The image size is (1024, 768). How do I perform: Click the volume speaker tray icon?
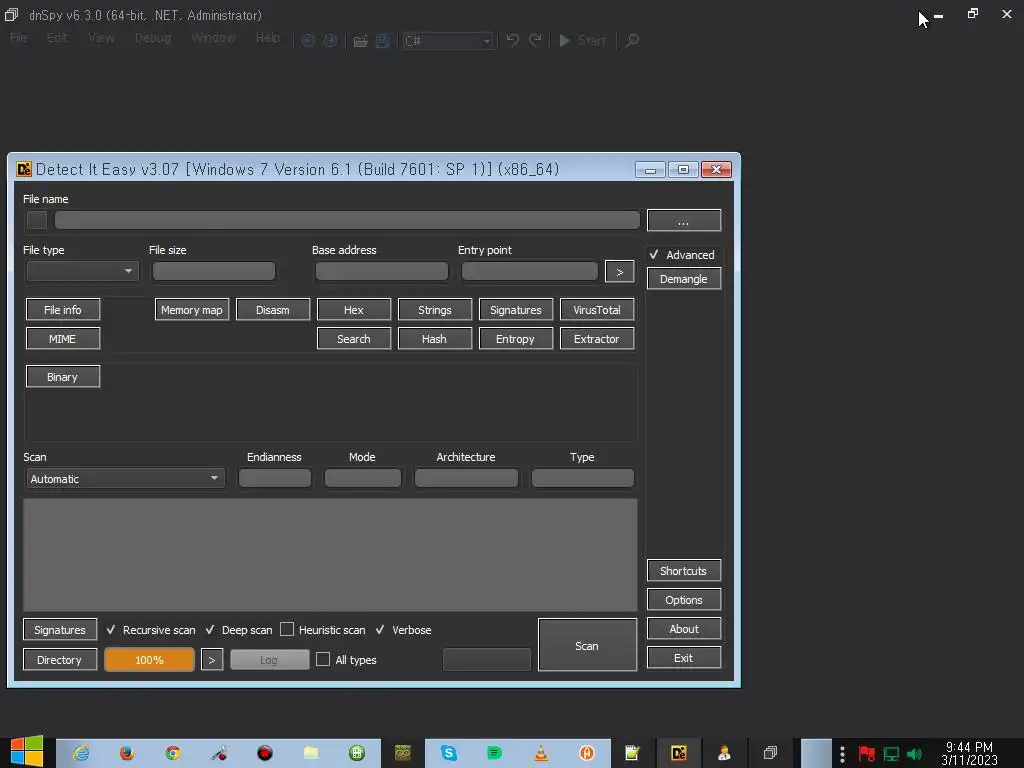pyautogui.click(x=914, y=754)
